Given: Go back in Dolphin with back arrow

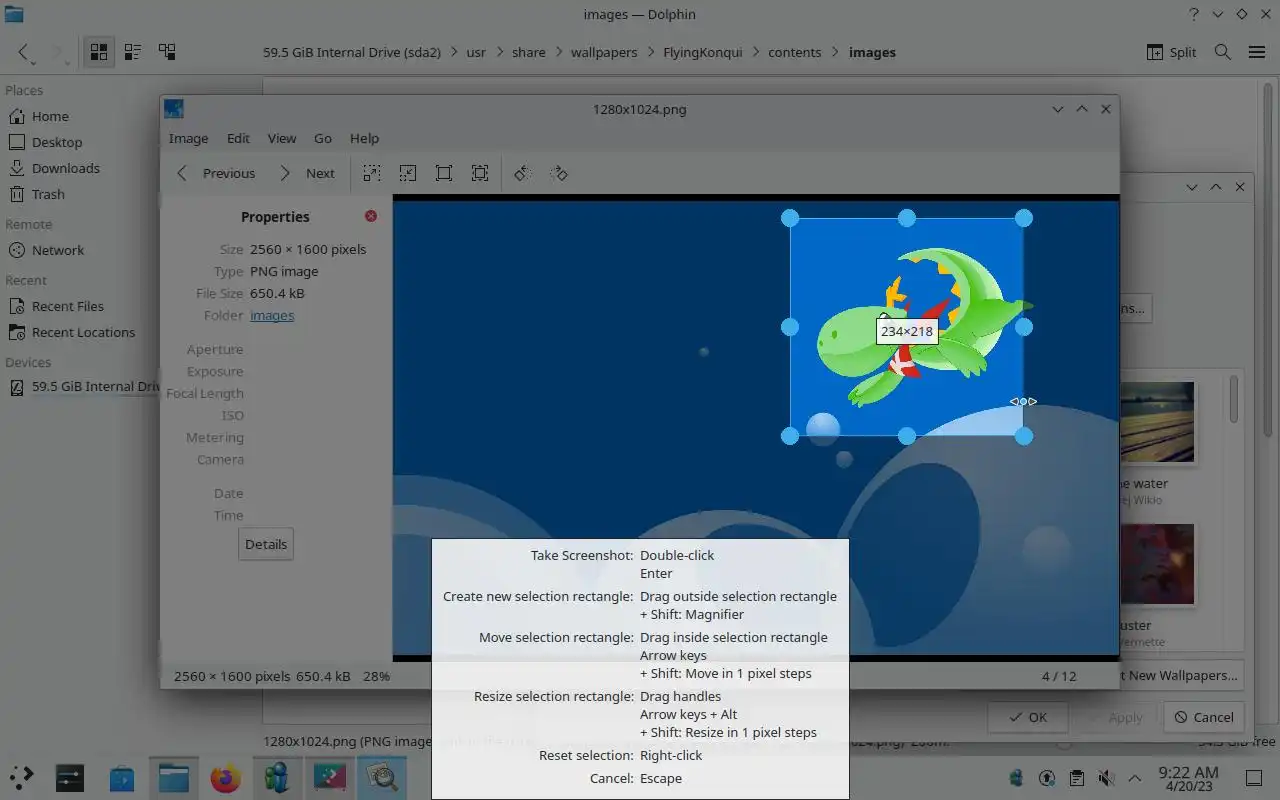Looking at the screenshot, I should [x=24, y=52].
